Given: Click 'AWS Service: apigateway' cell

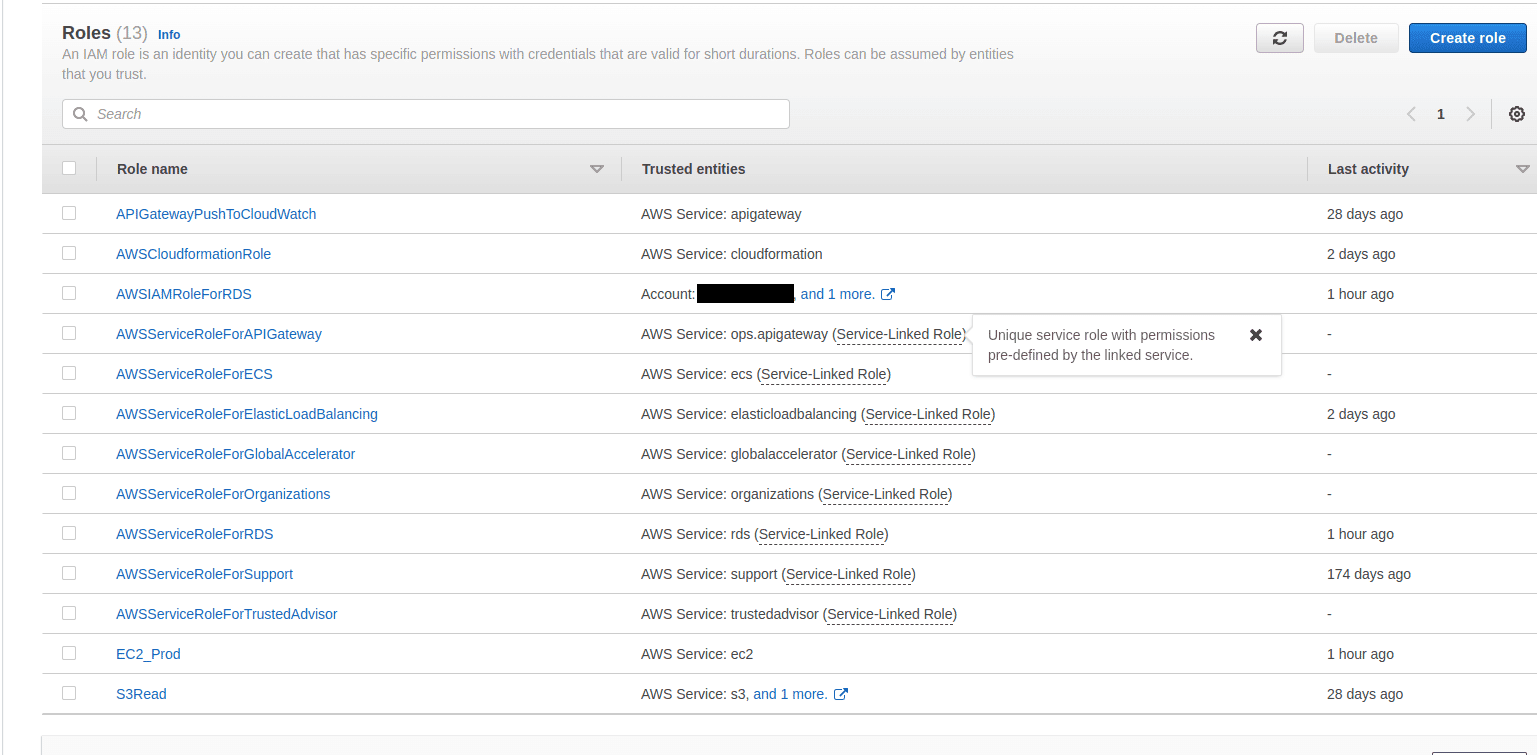Looking at the screenshot, I should (721, 214).
